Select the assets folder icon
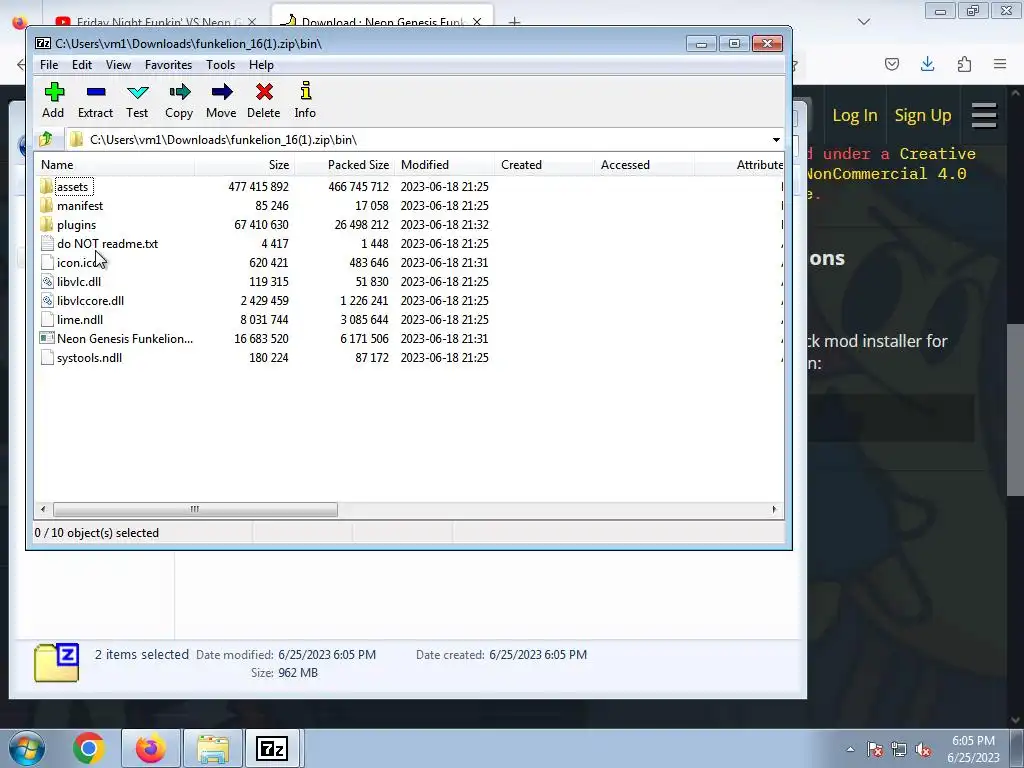1024x768 pixels. (46, 187)
